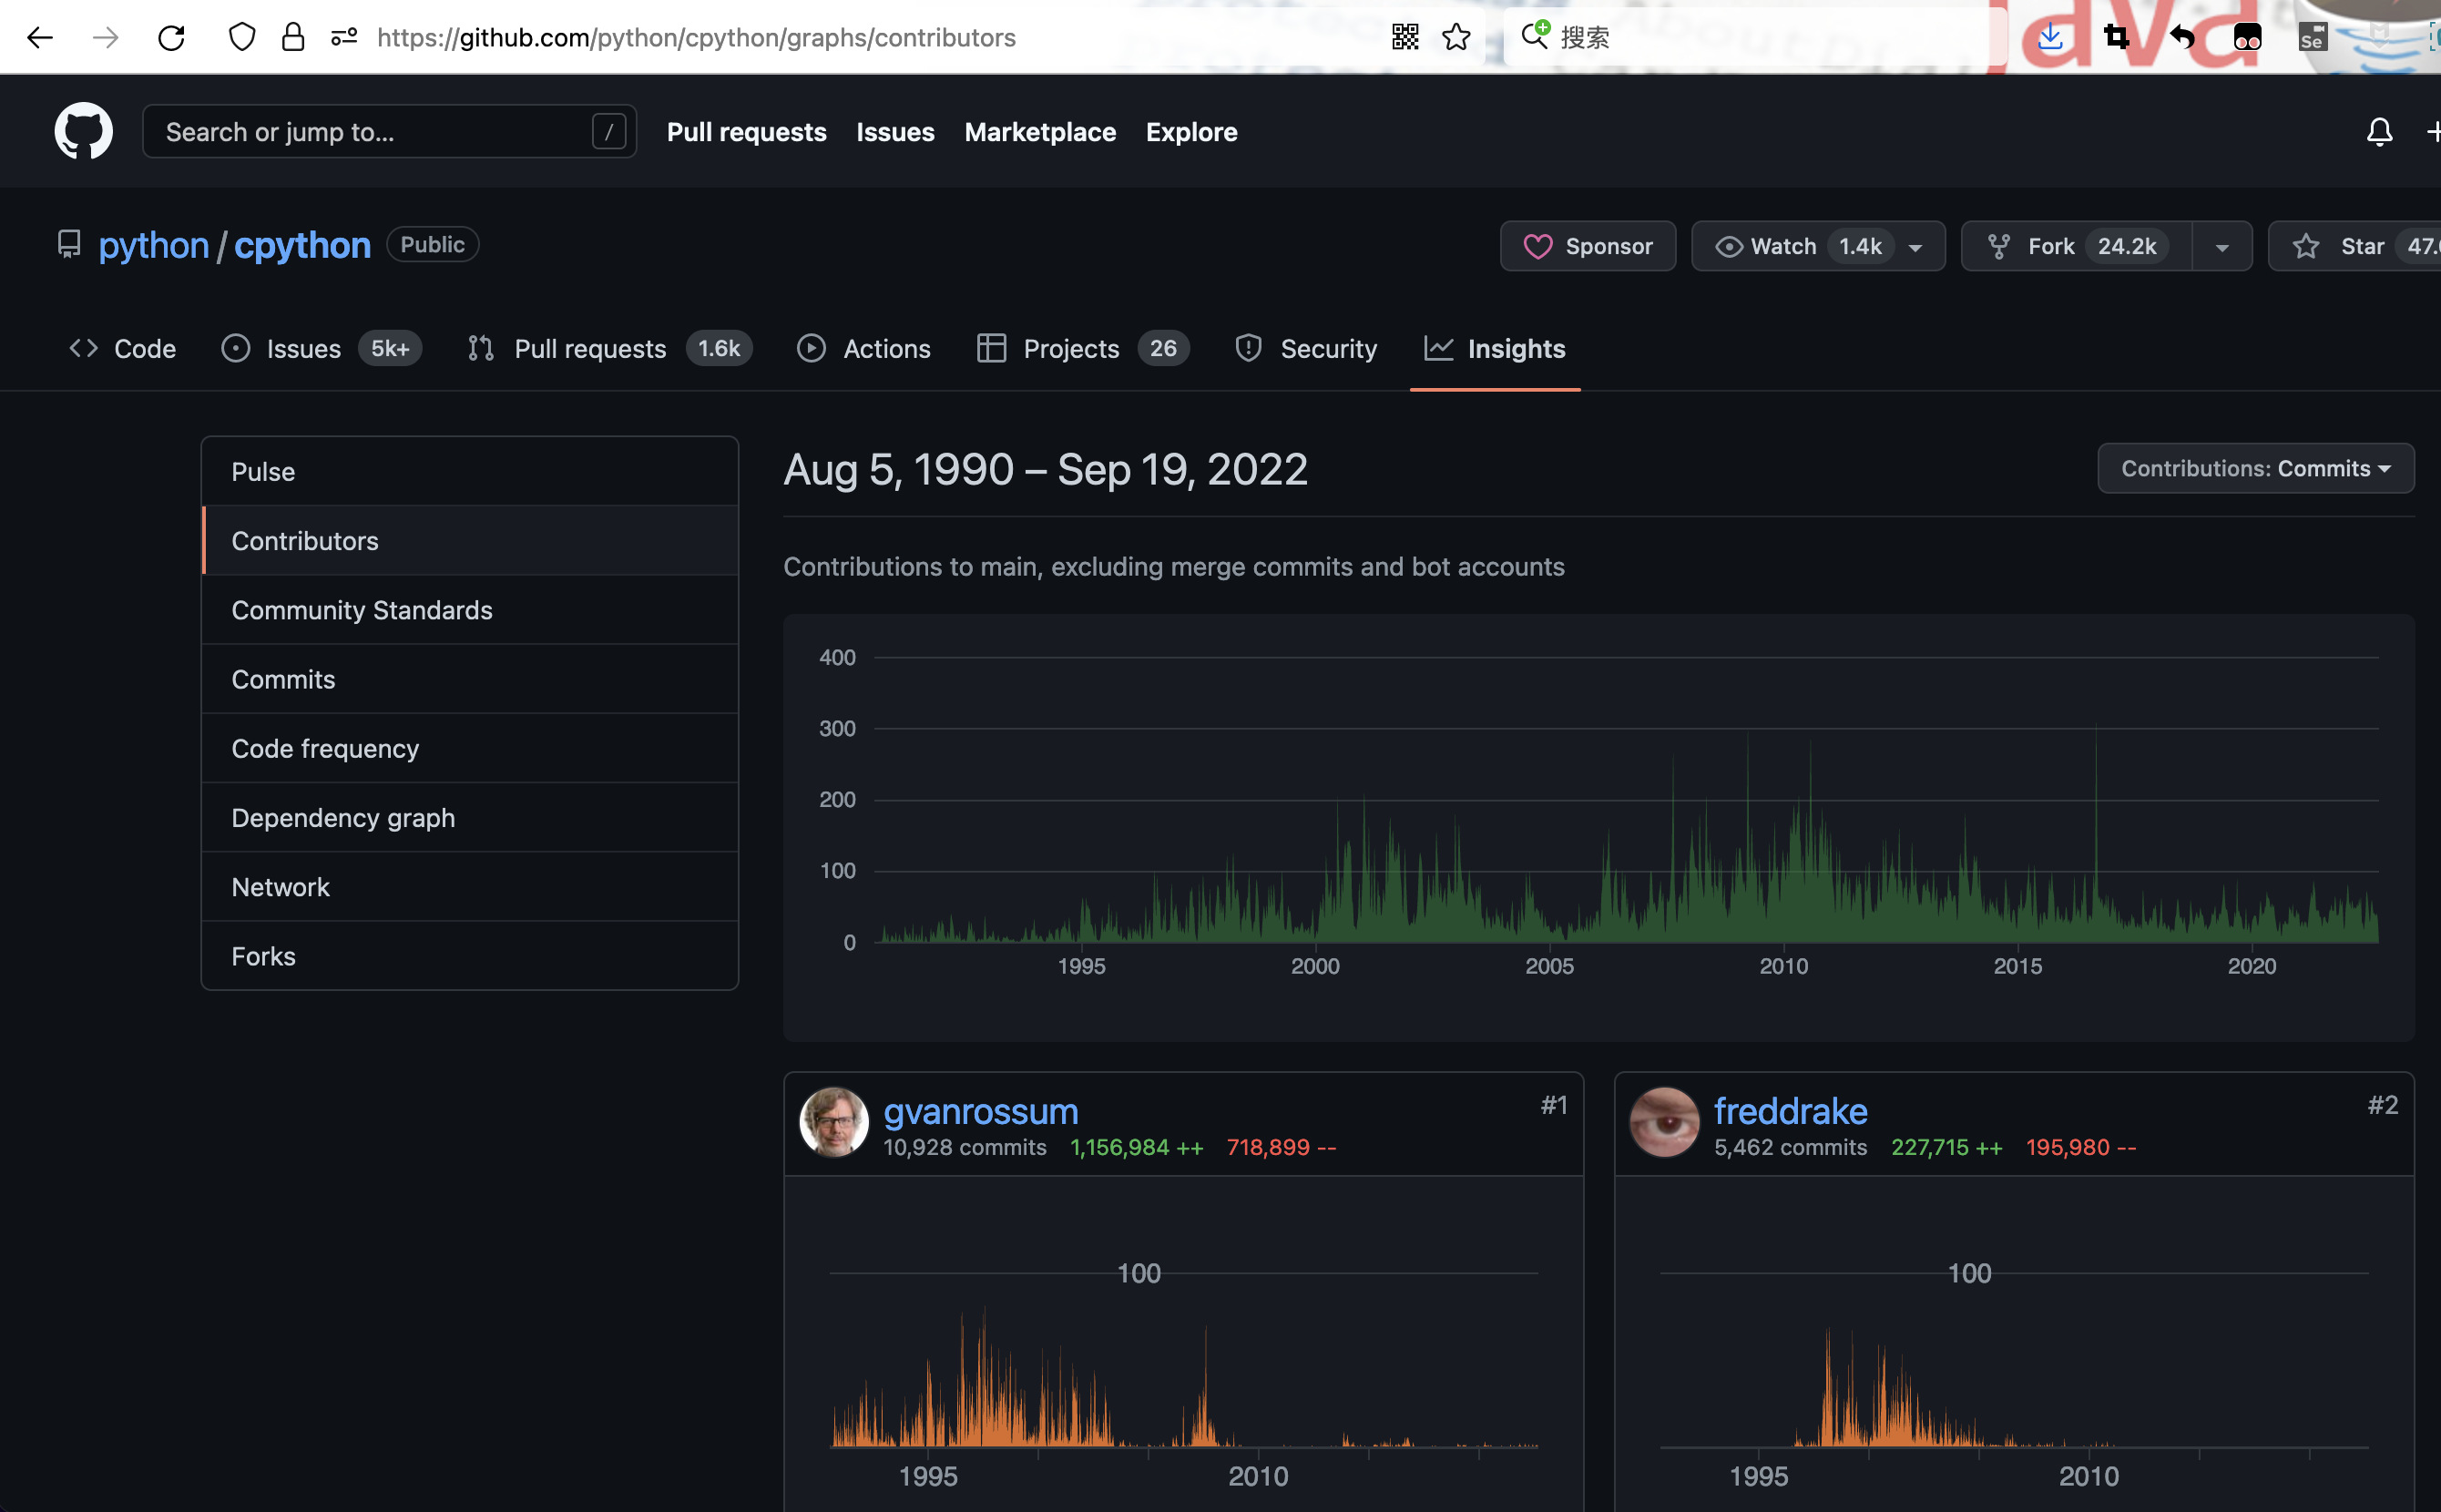Screen dimensions: 2441x1512
Task: Select the Insights tab
Action: coord(1495,348)
